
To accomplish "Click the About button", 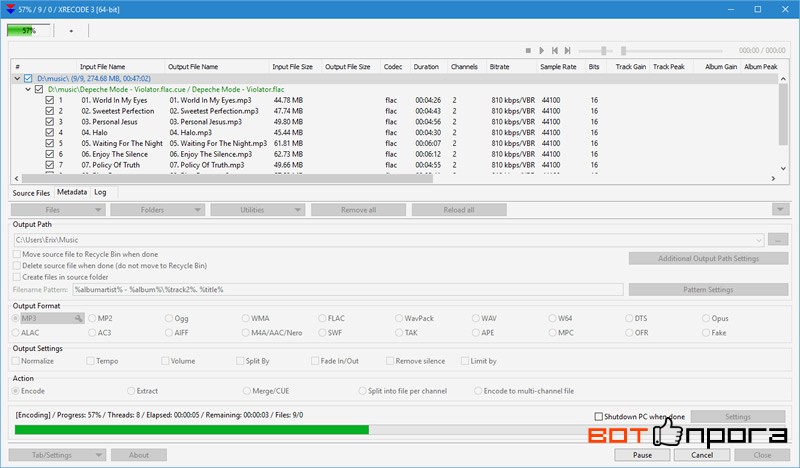I will pos(139,455).
